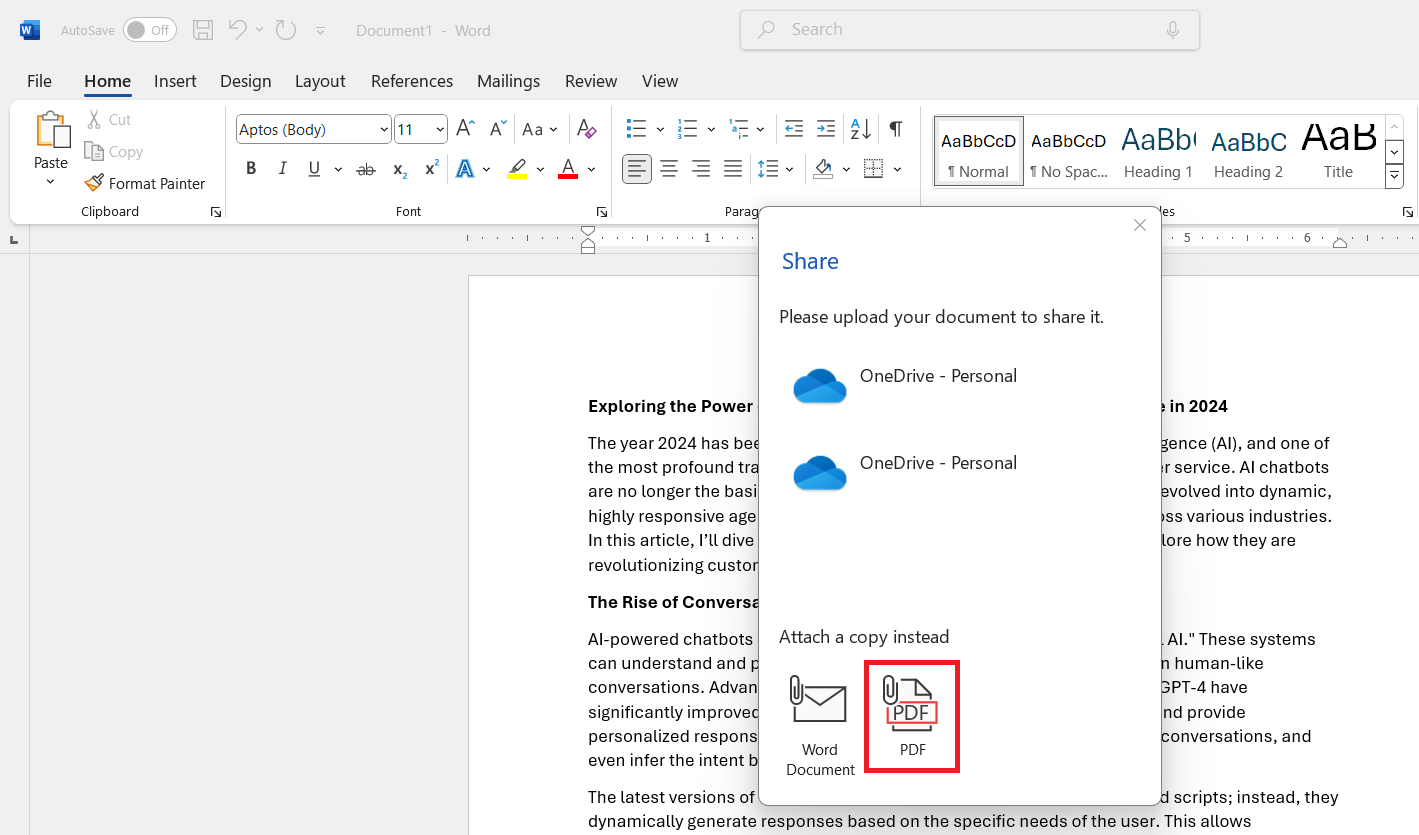Toggle underline formatting
The width and height of the screenshot is (1419, 835).
coord(314,169)
